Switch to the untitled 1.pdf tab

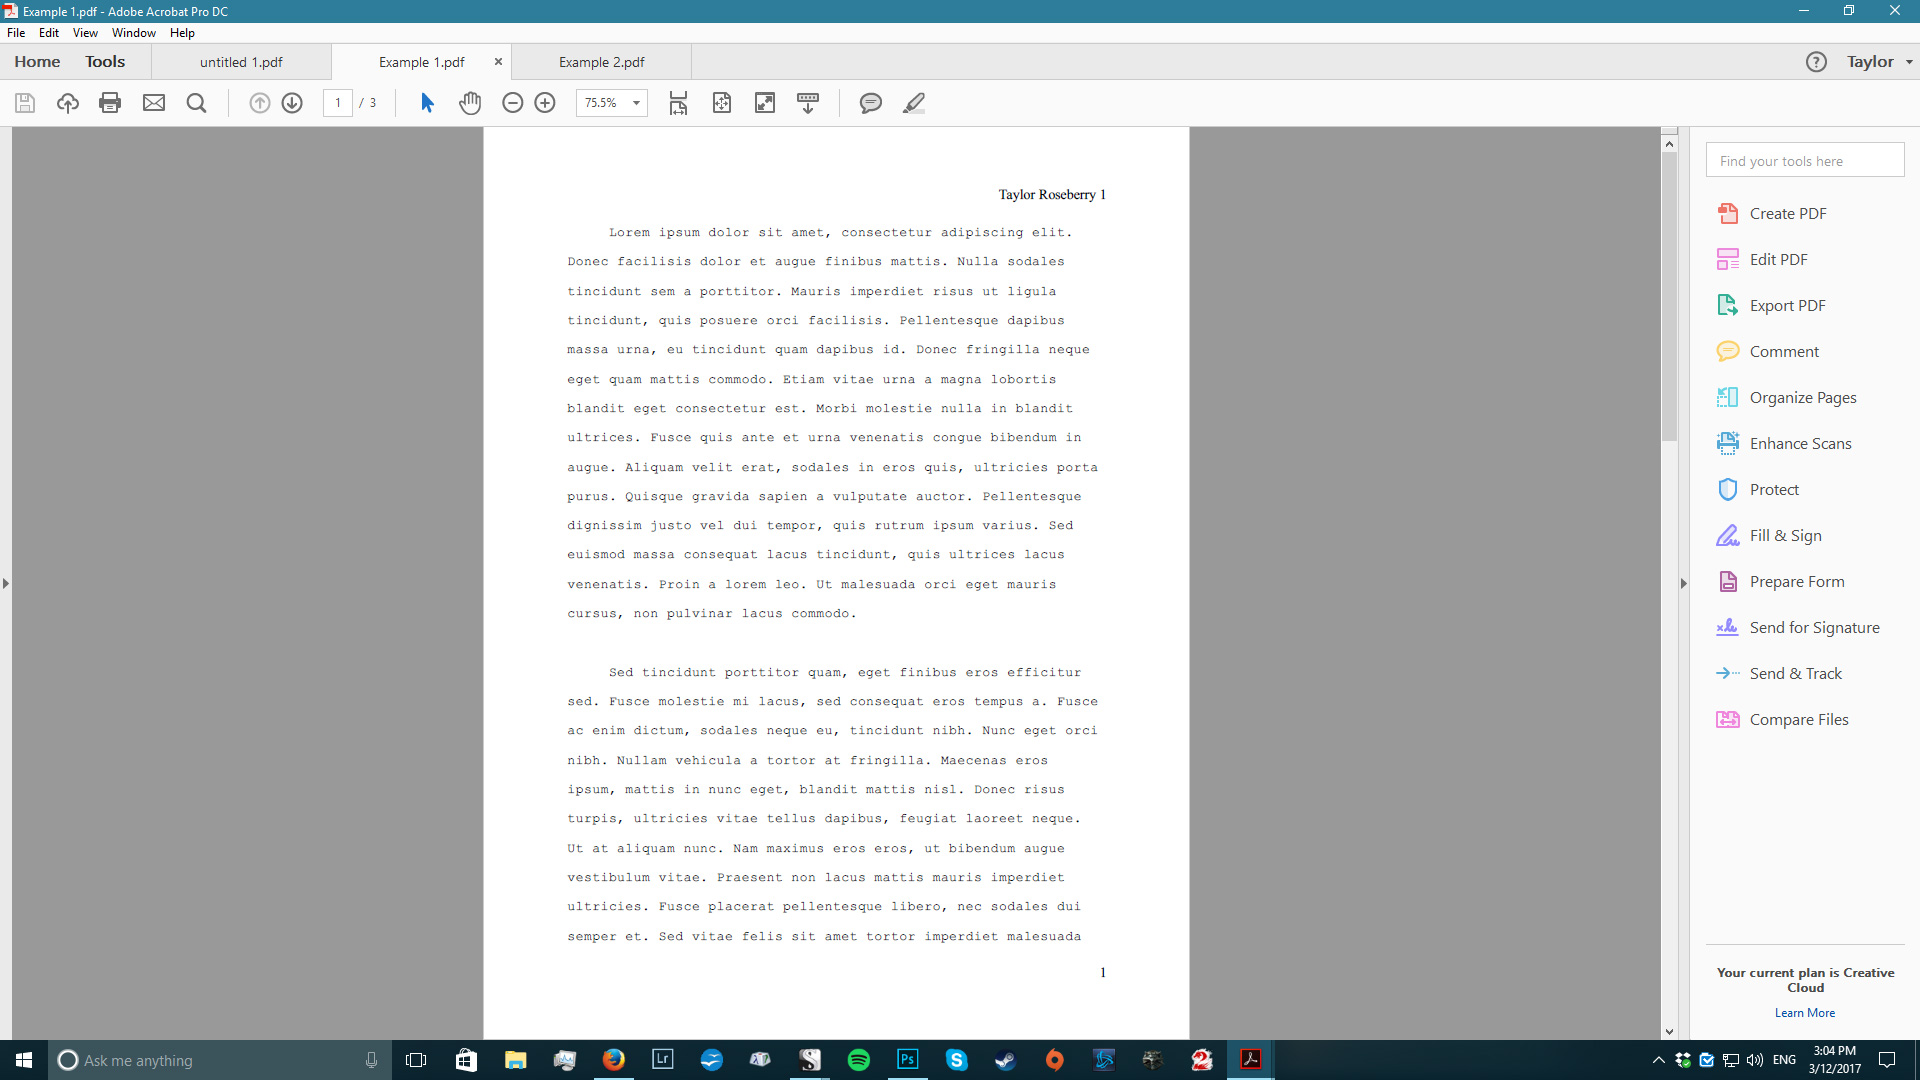241,62
